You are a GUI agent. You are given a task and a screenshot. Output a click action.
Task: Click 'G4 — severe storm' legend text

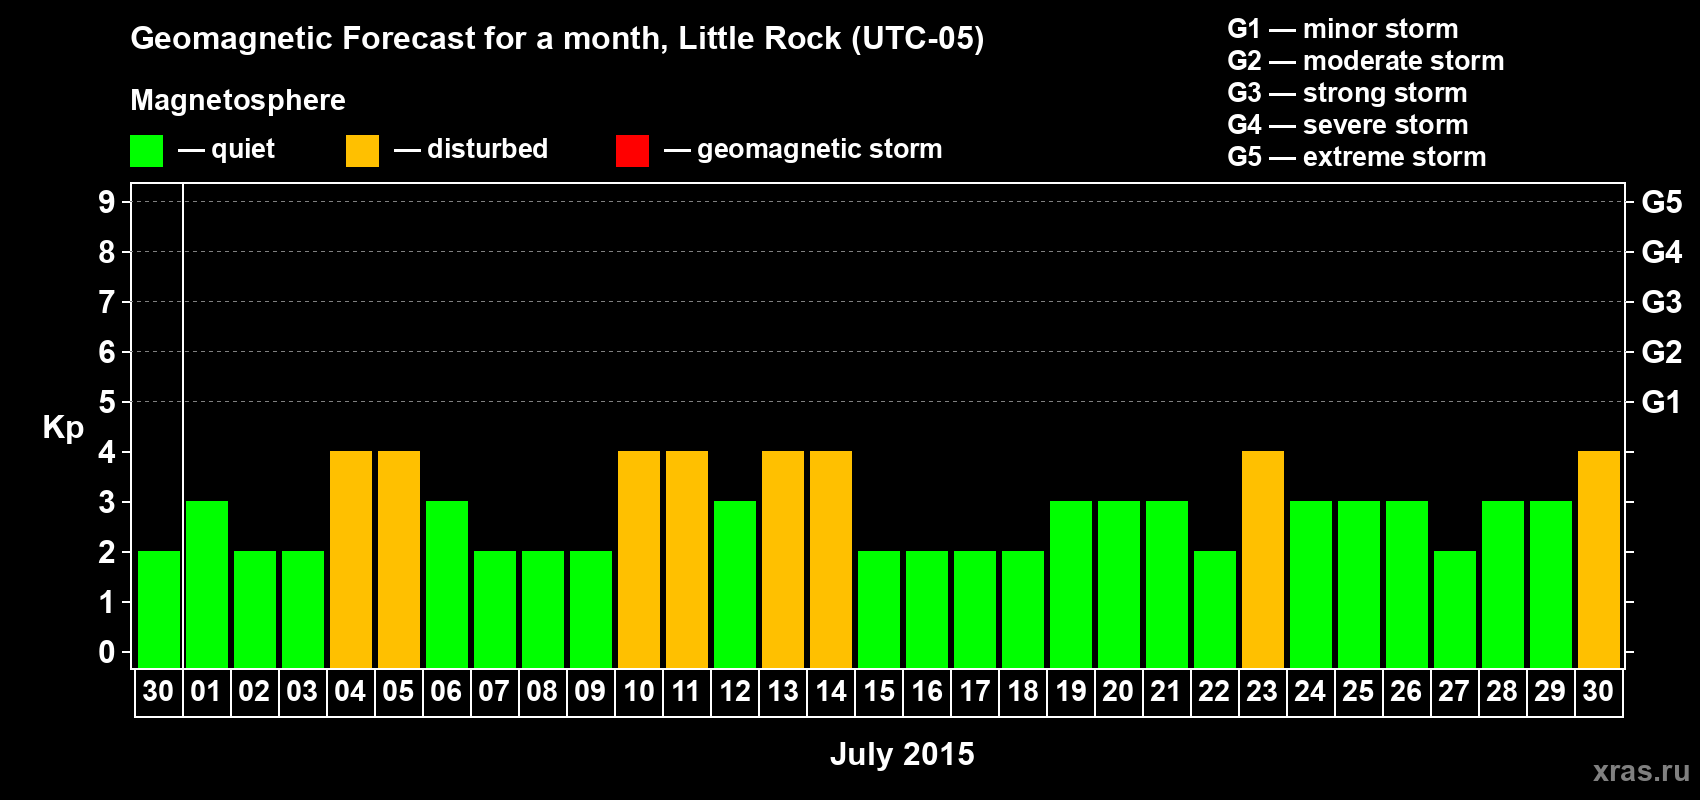(1348, 125)
